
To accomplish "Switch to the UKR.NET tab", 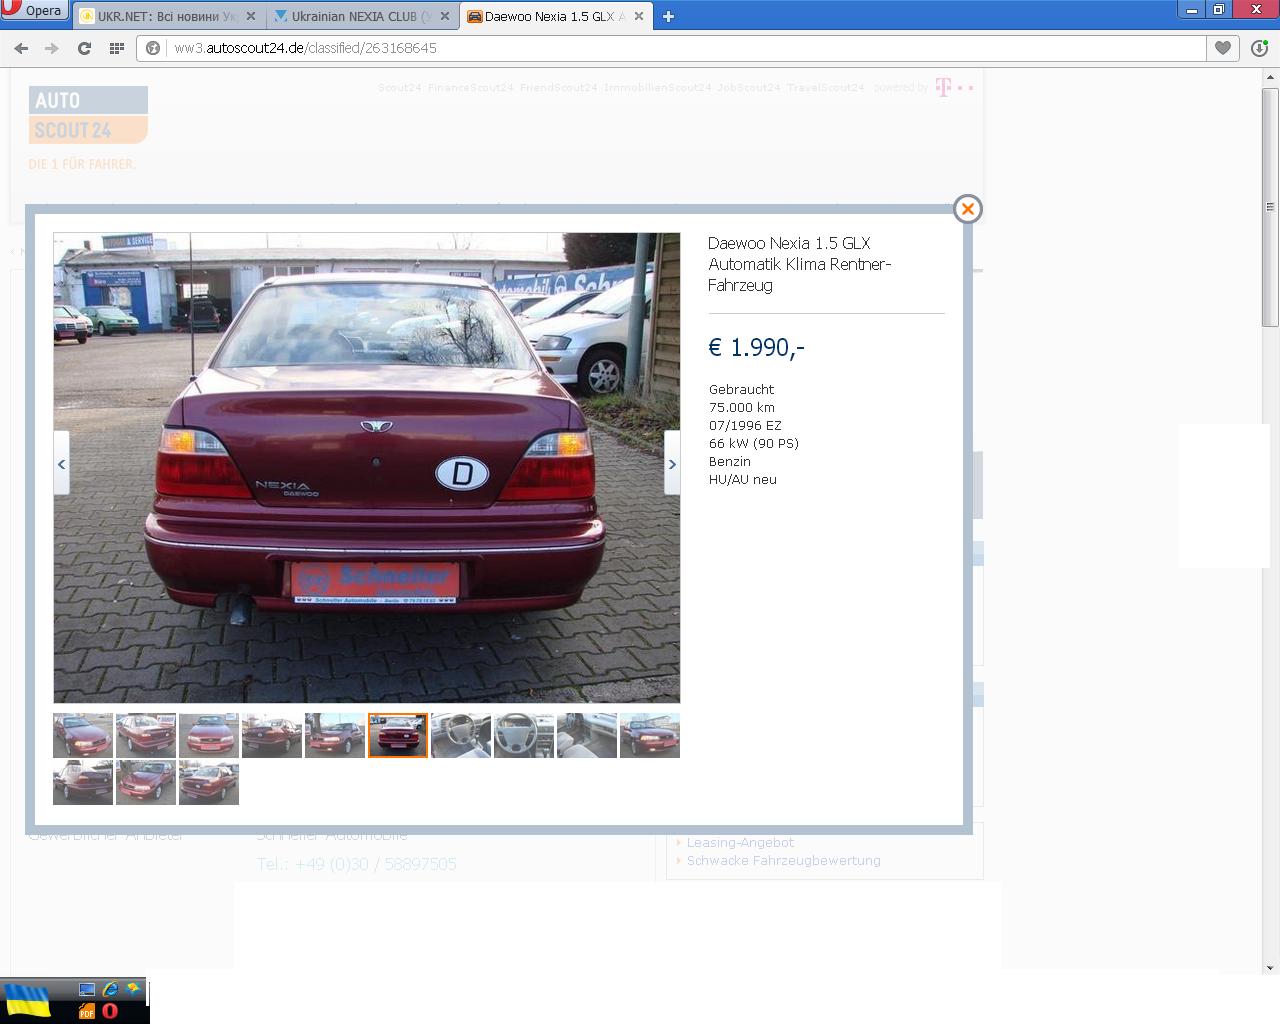I will tap(160, 16).
